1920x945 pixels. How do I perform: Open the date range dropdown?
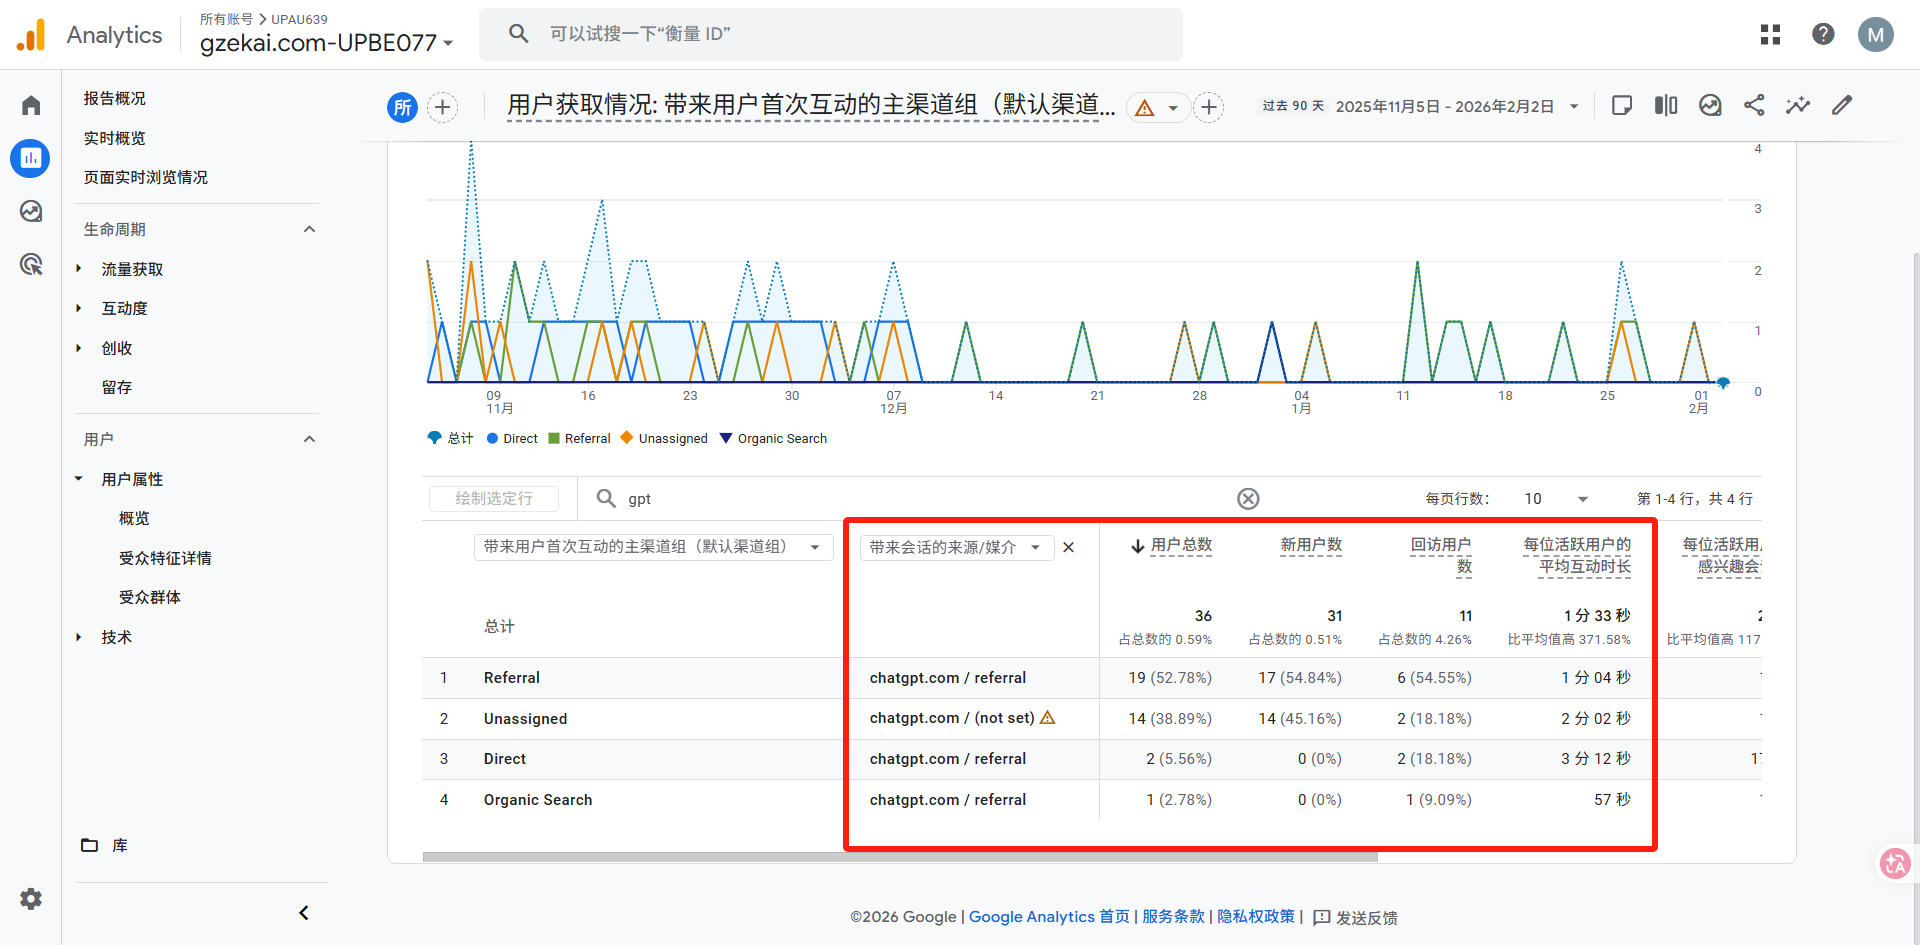1574,107
